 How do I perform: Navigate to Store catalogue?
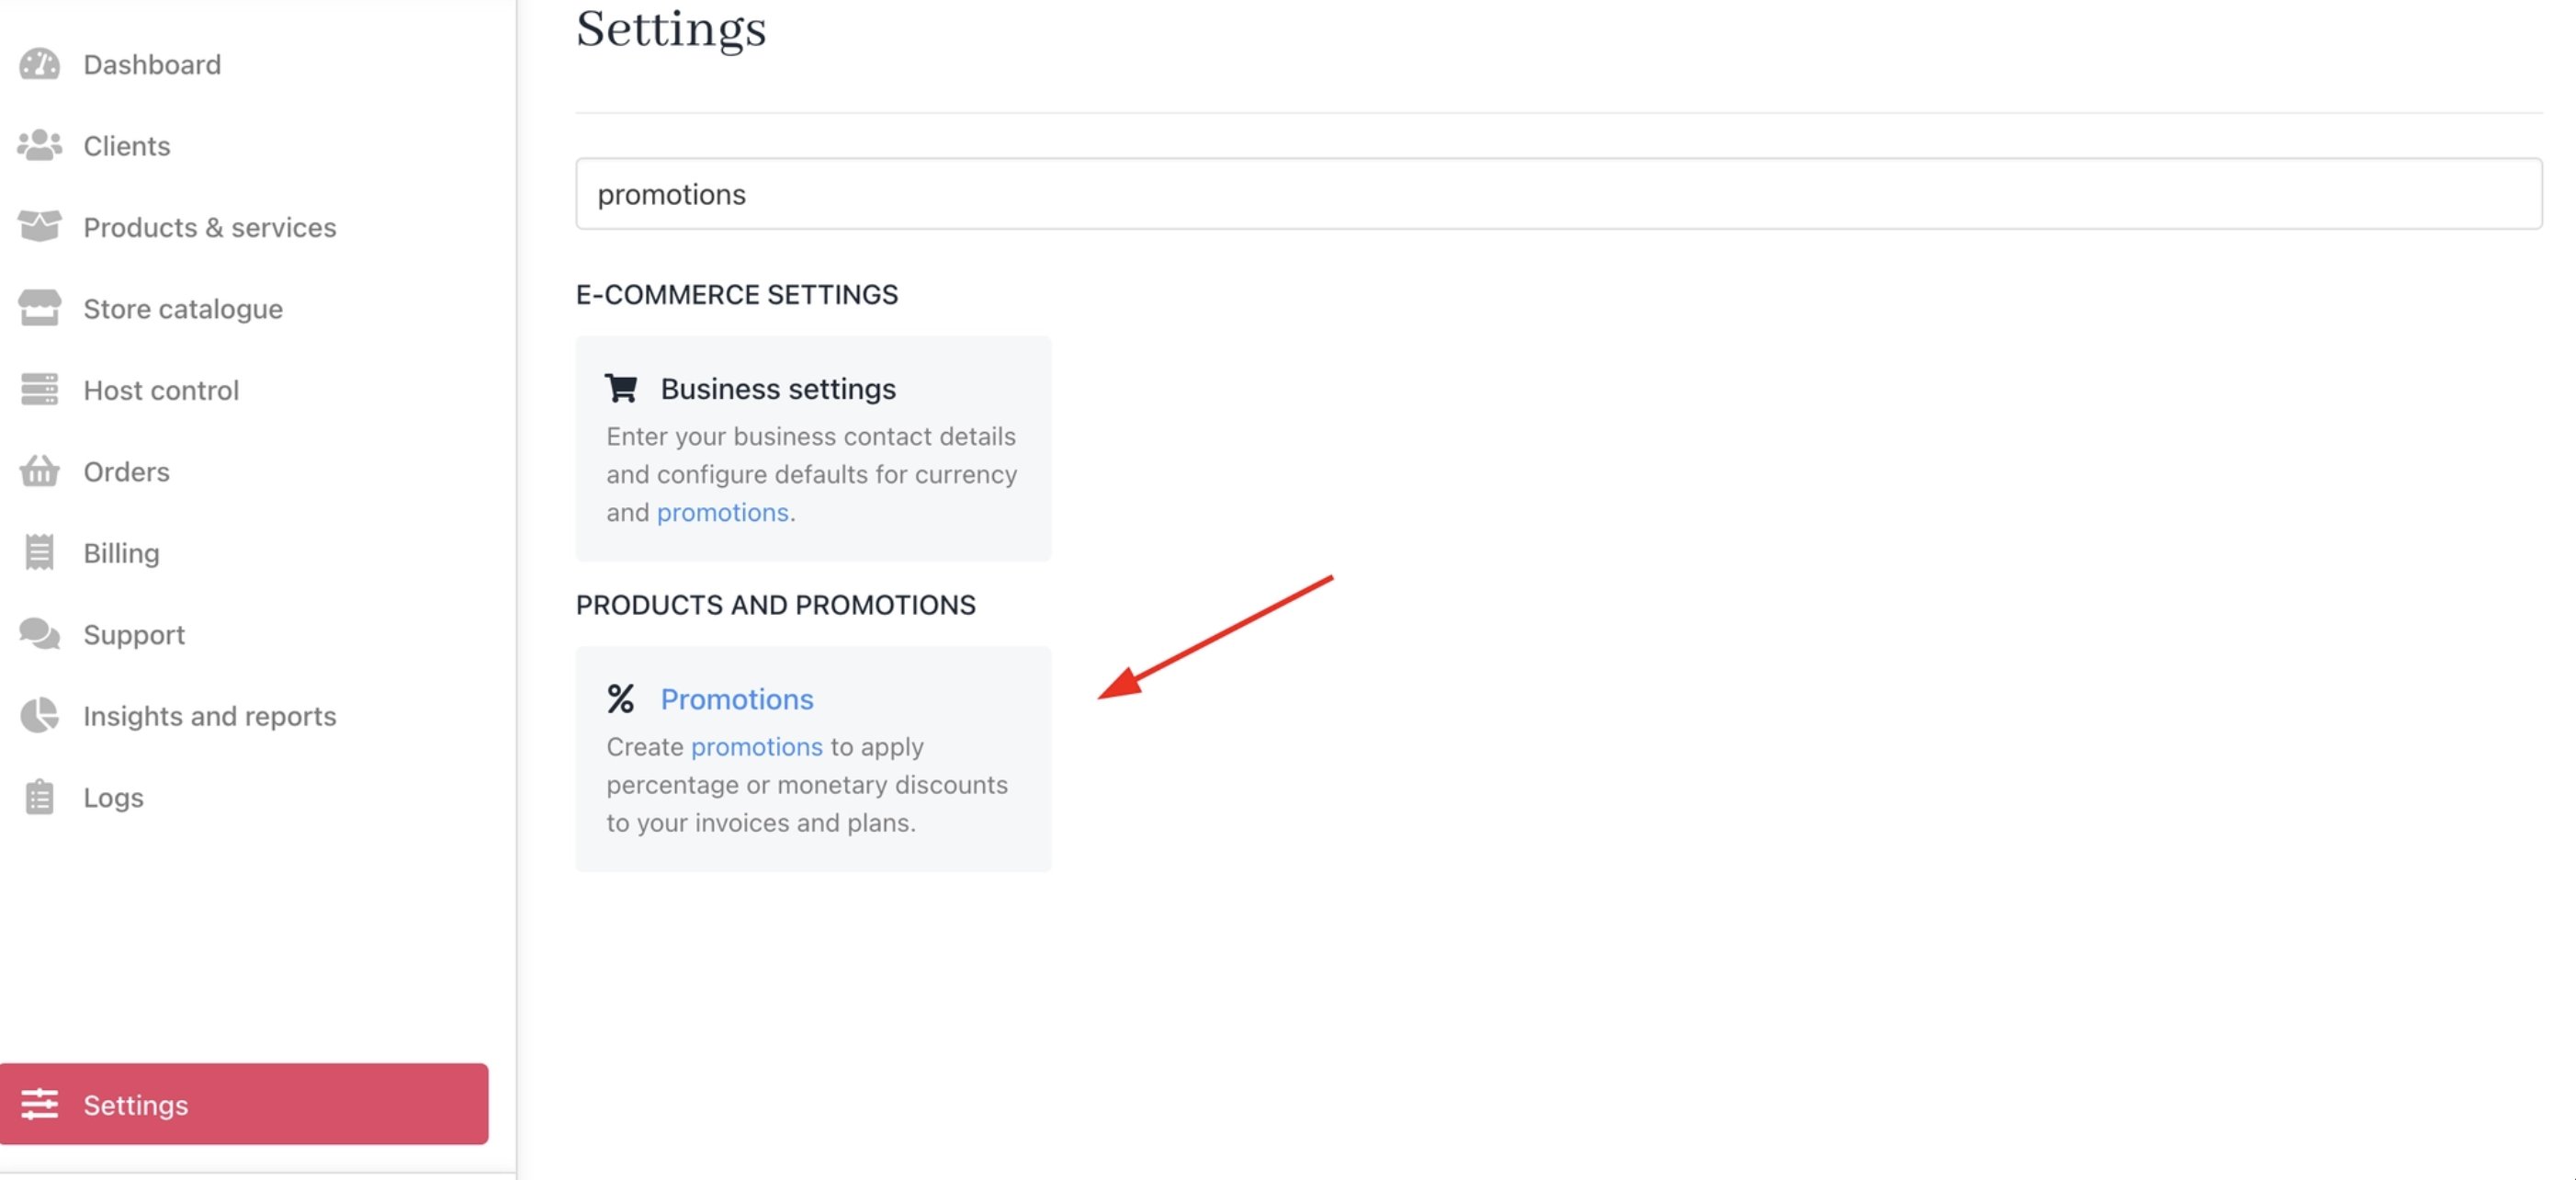(x=183, y=309)
